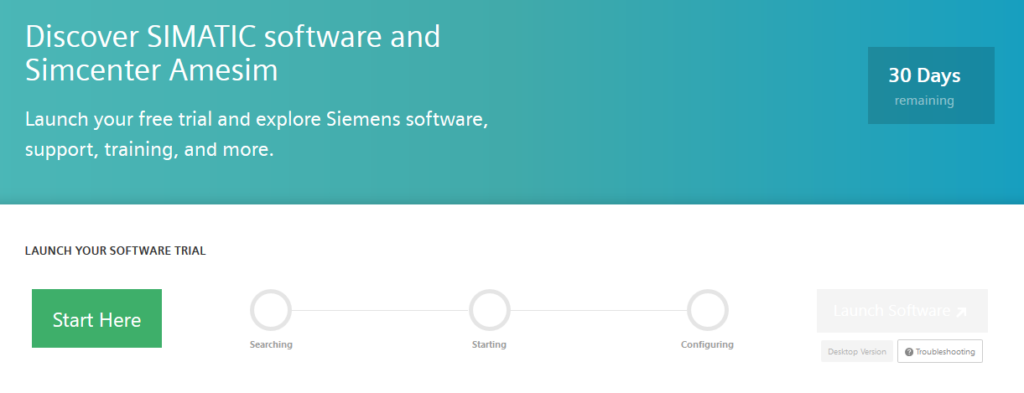Select the Desktop Version button
Viewport: 1024px width, 393px height.
pyautogui.click(x=857, y=351)
